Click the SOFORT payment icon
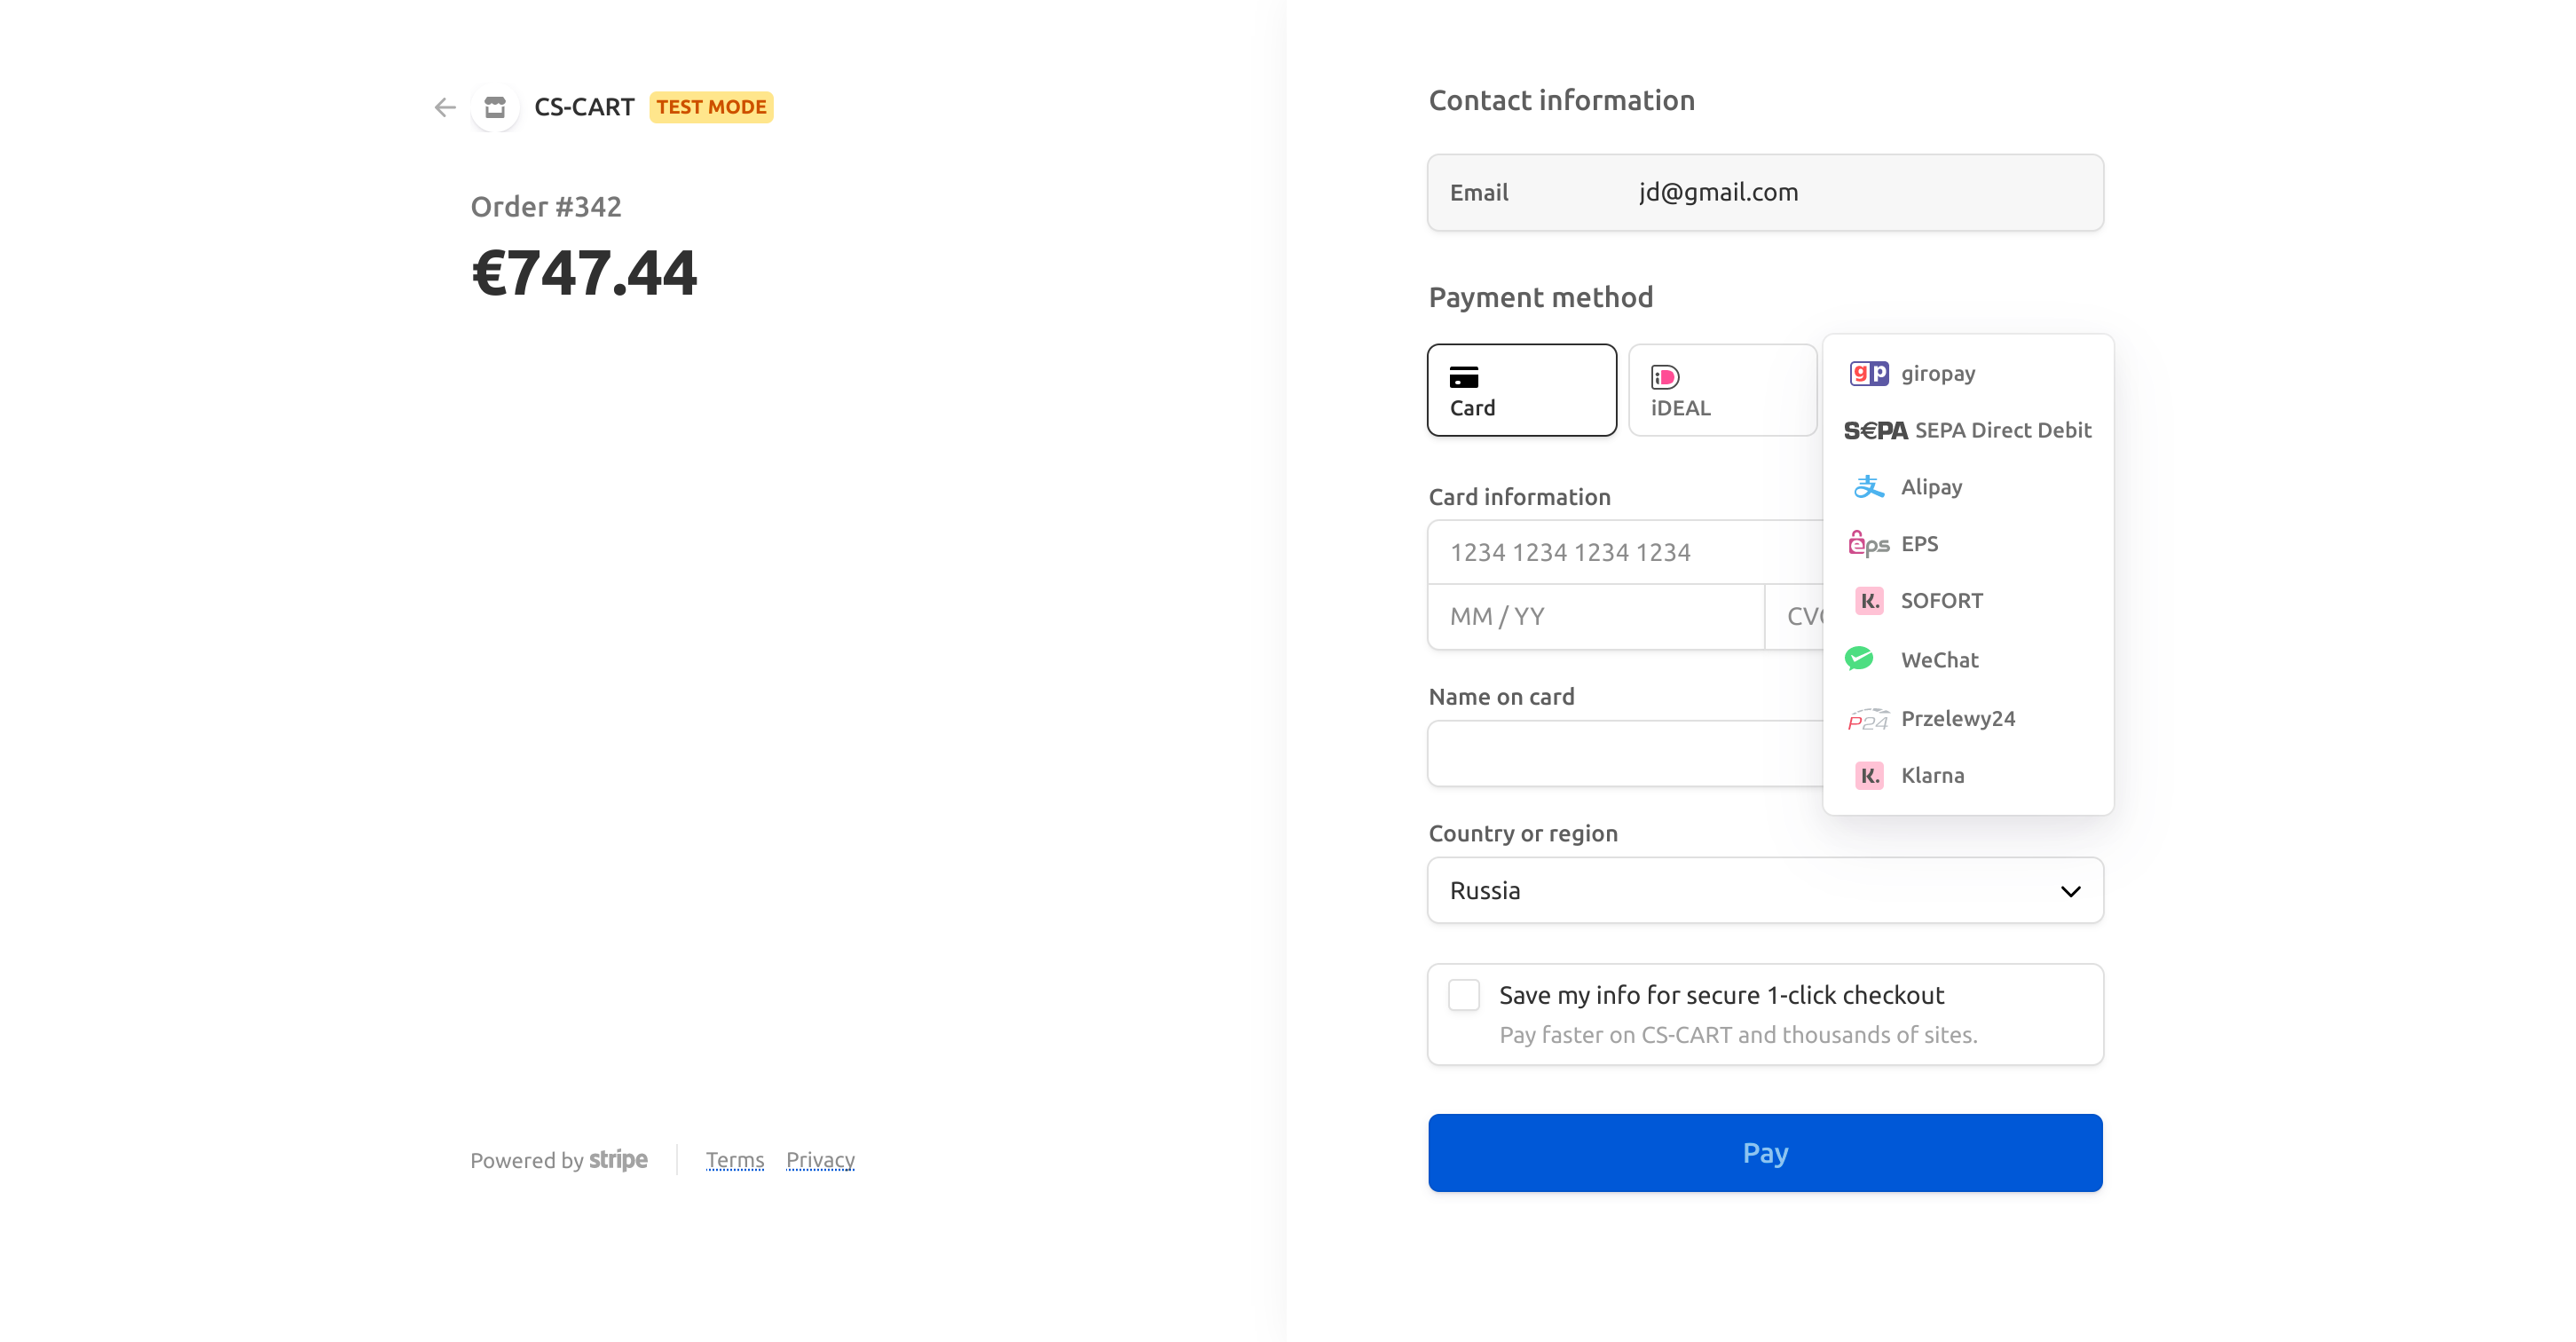Image resolution: width=2576 pixels, height=1342 pixels. [1869, 601]
